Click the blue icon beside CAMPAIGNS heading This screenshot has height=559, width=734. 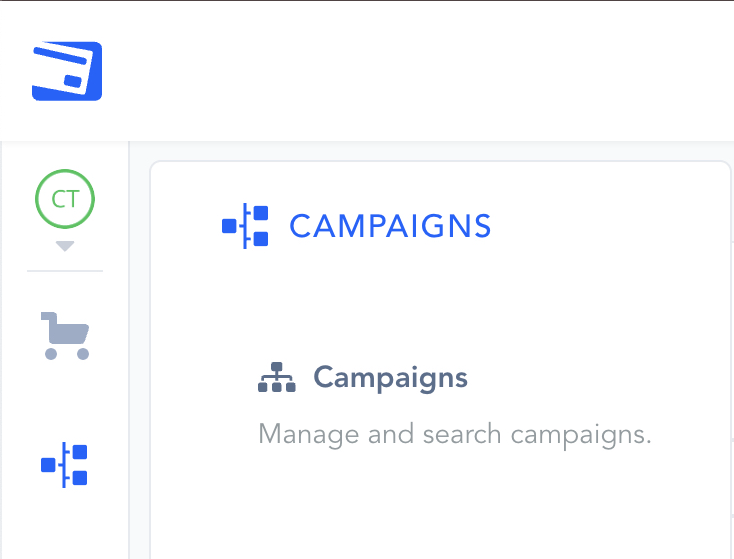(246, 226)
